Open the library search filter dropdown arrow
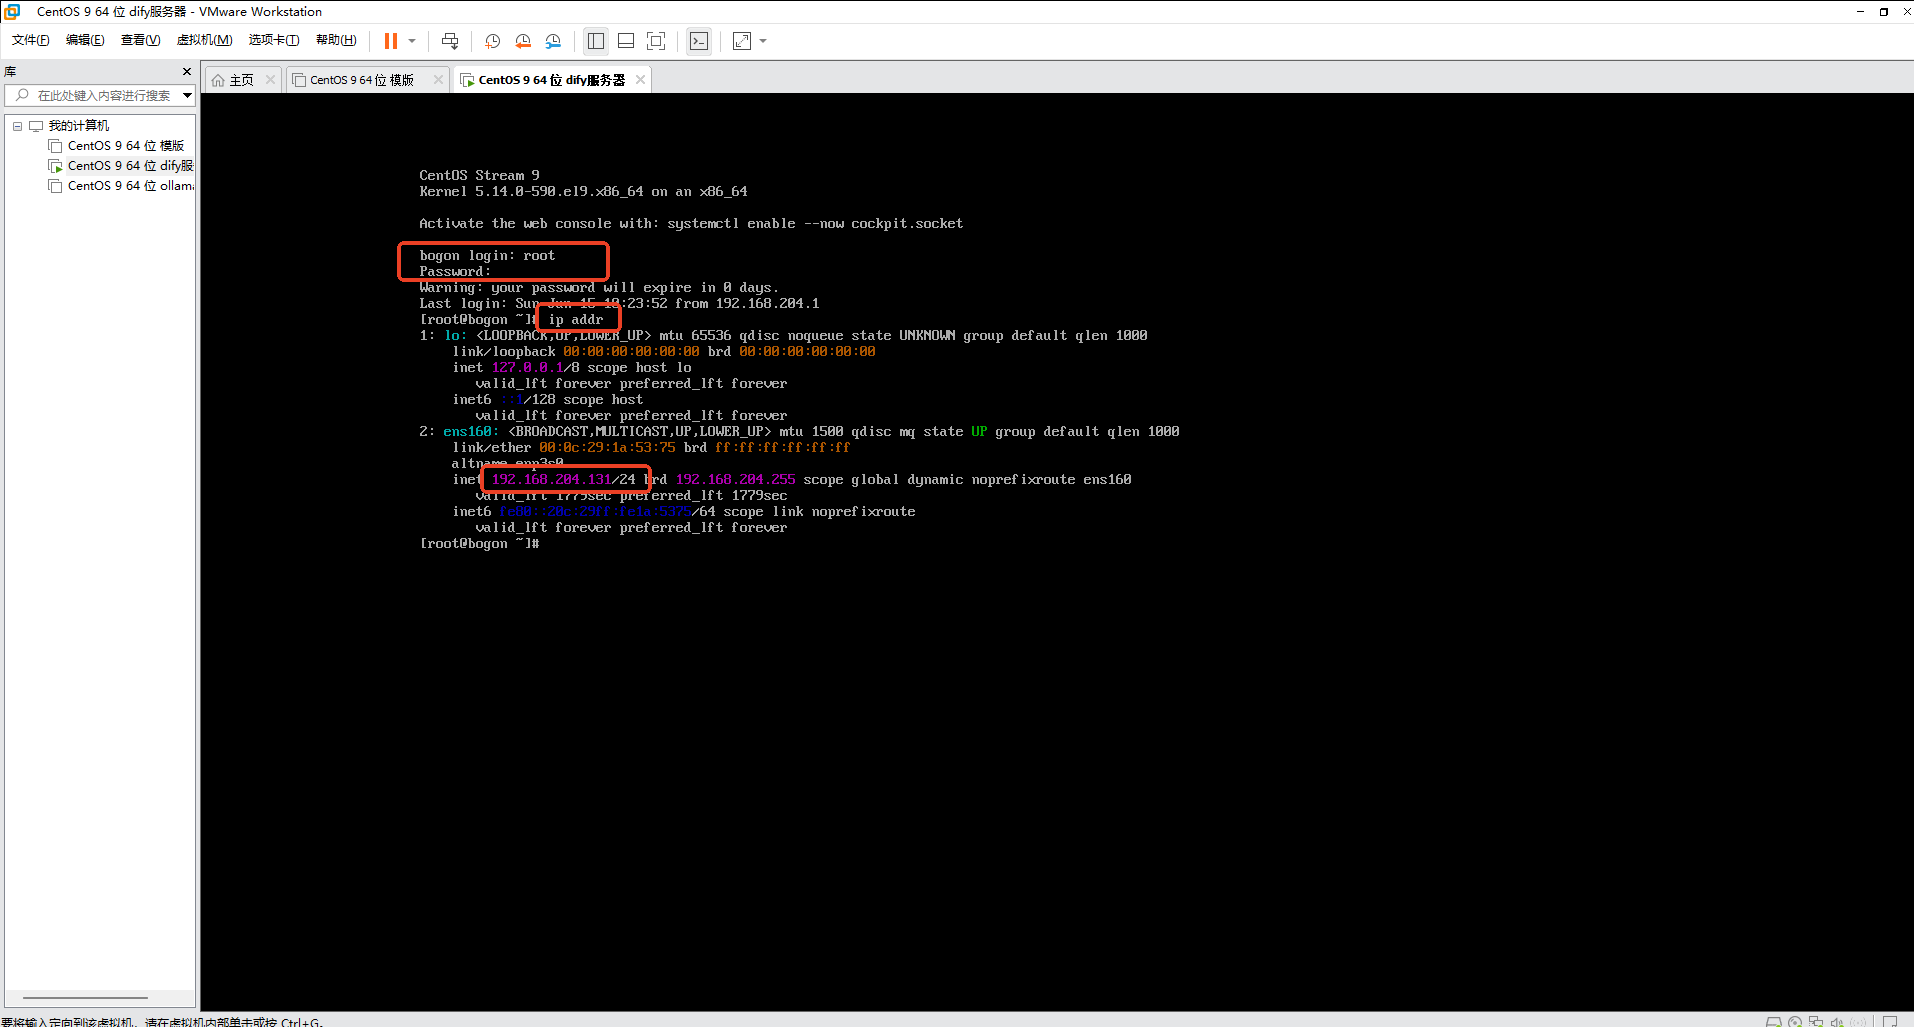Viewport: 1914px width, 1027px height. pyautogui.click(x=187, y=95)
